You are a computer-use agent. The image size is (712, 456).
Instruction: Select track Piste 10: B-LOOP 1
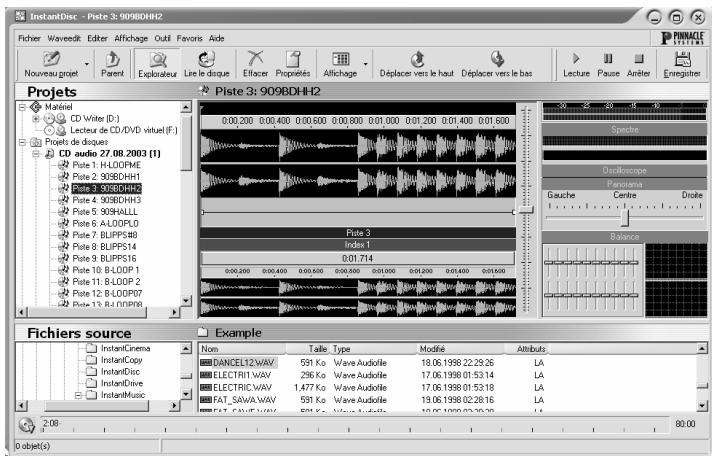[106, 270]
